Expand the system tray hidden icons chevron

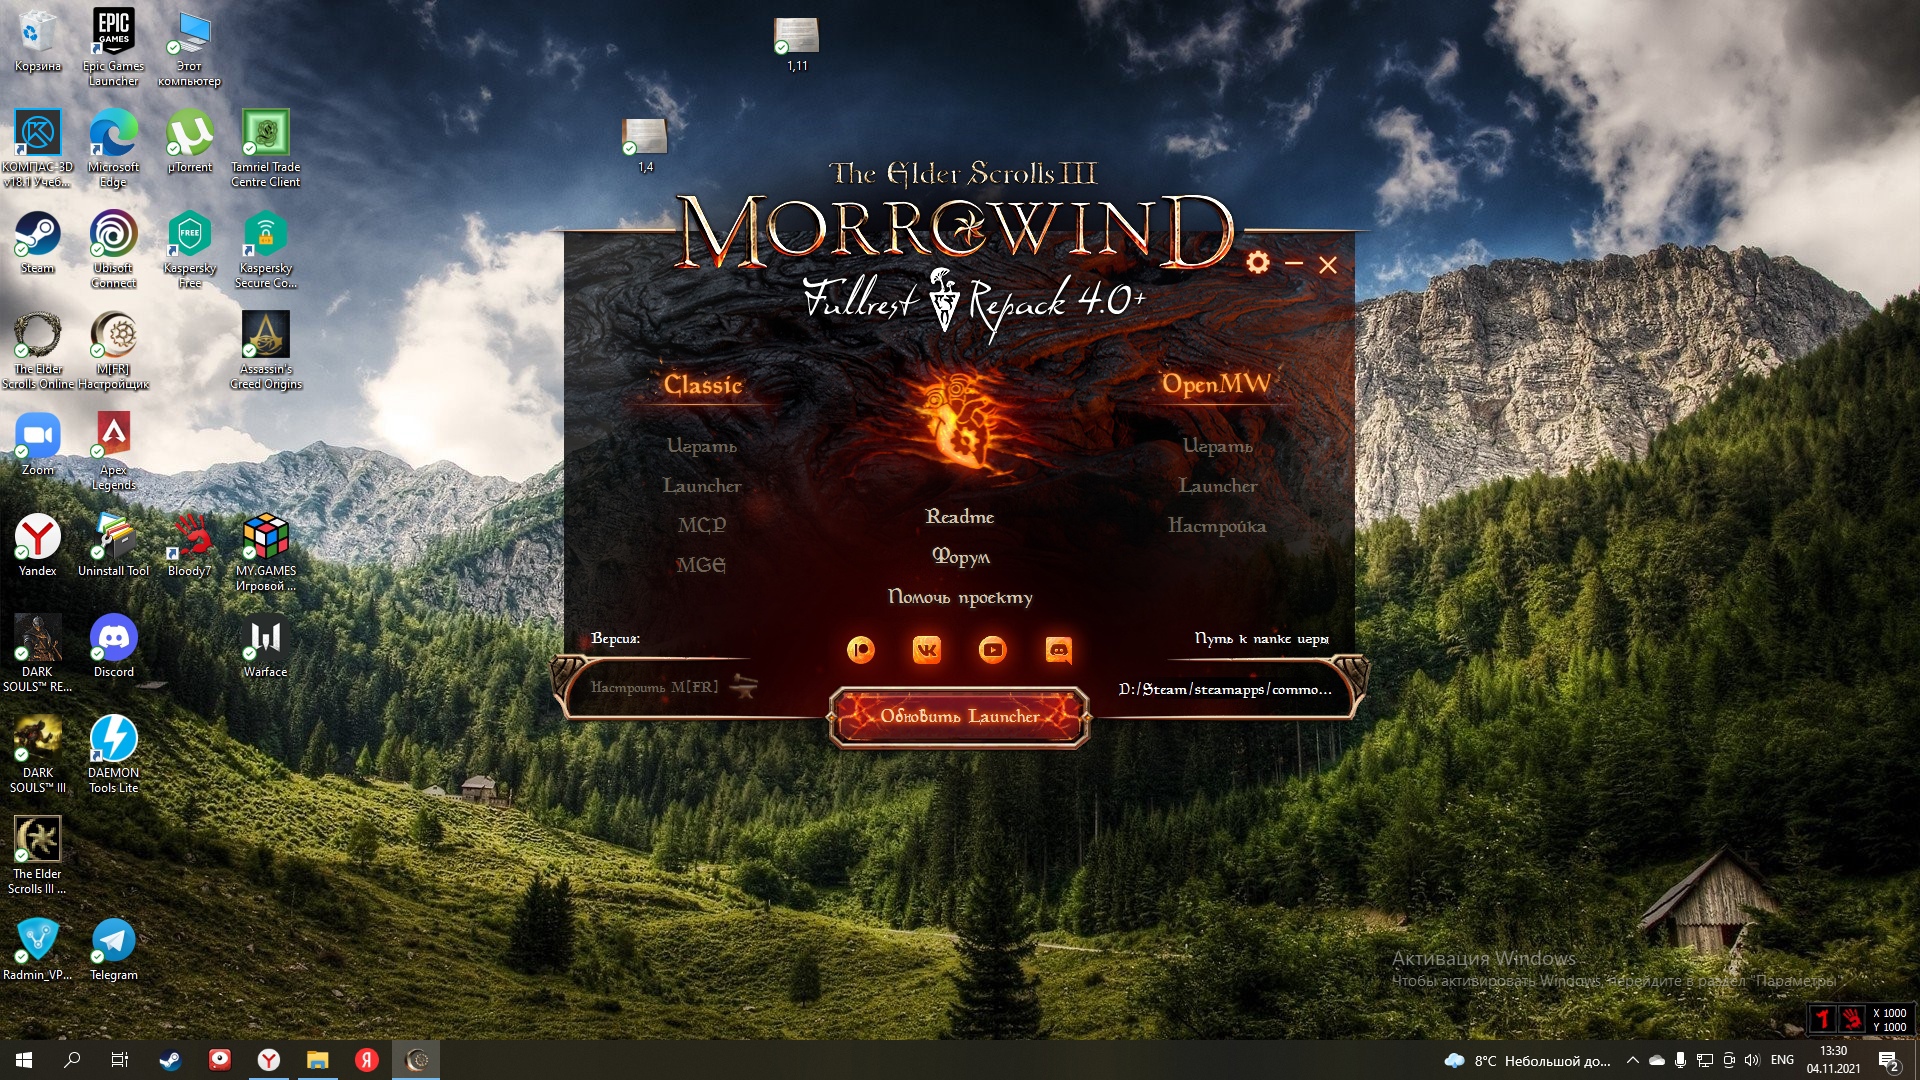tap(1632, 1060)
